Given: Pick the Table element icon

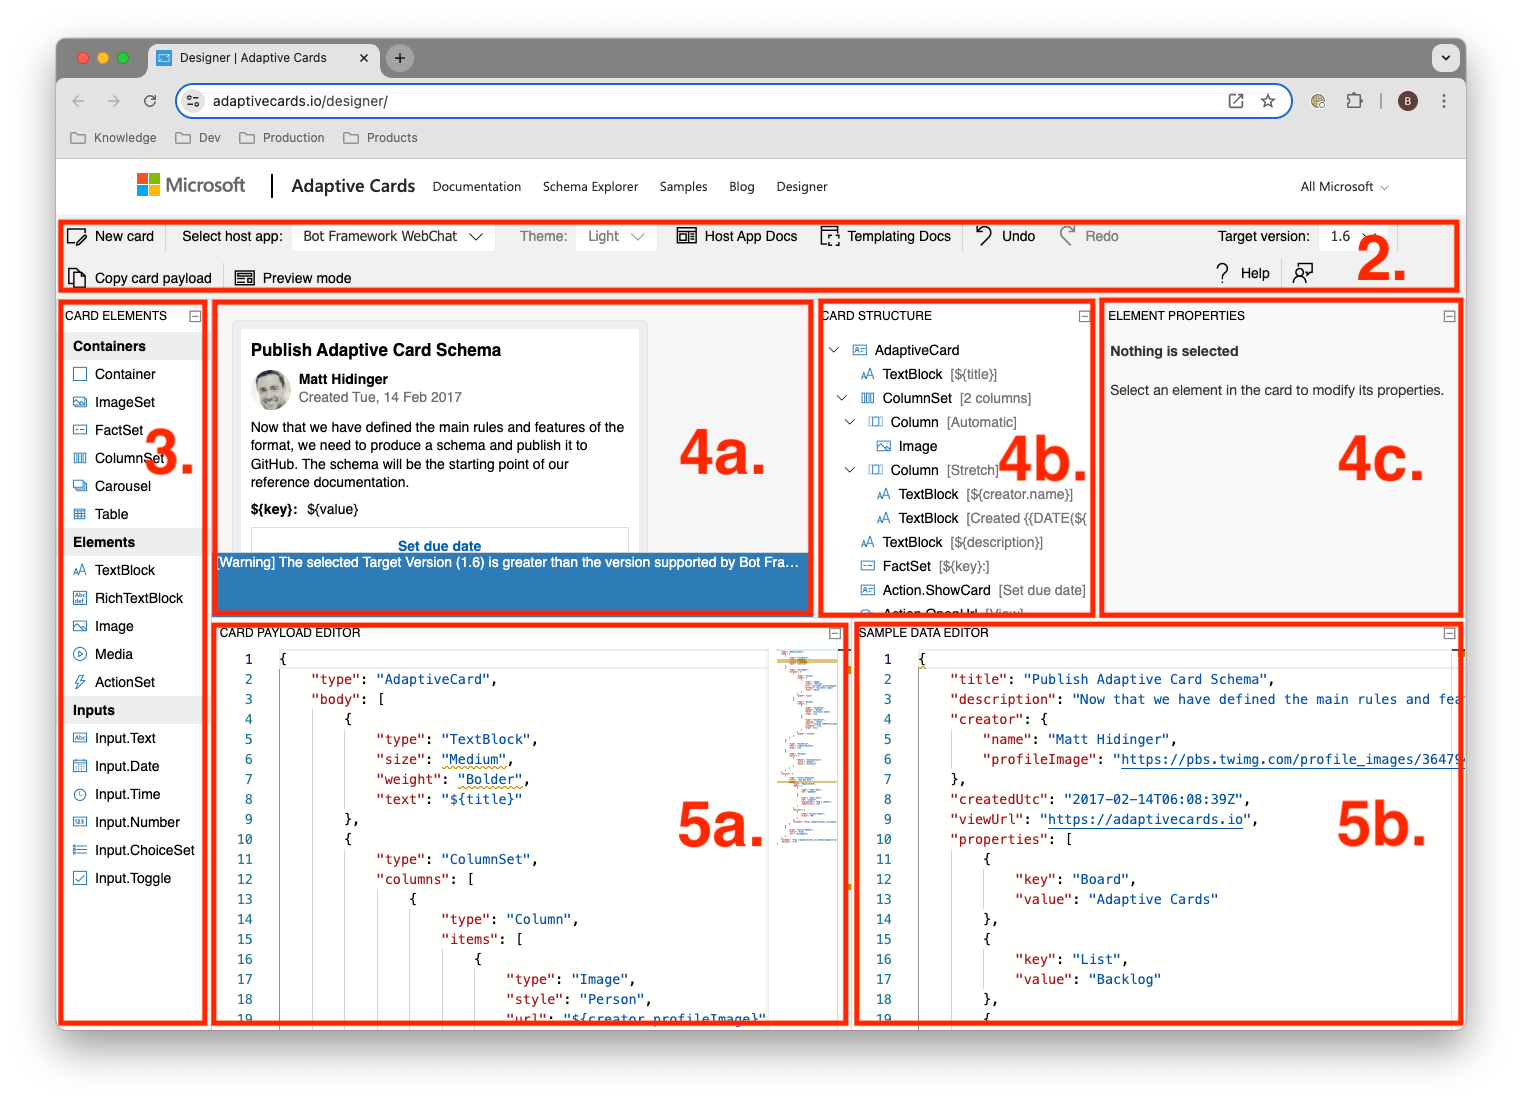Looking at the screenshot, I should (80, 514).
